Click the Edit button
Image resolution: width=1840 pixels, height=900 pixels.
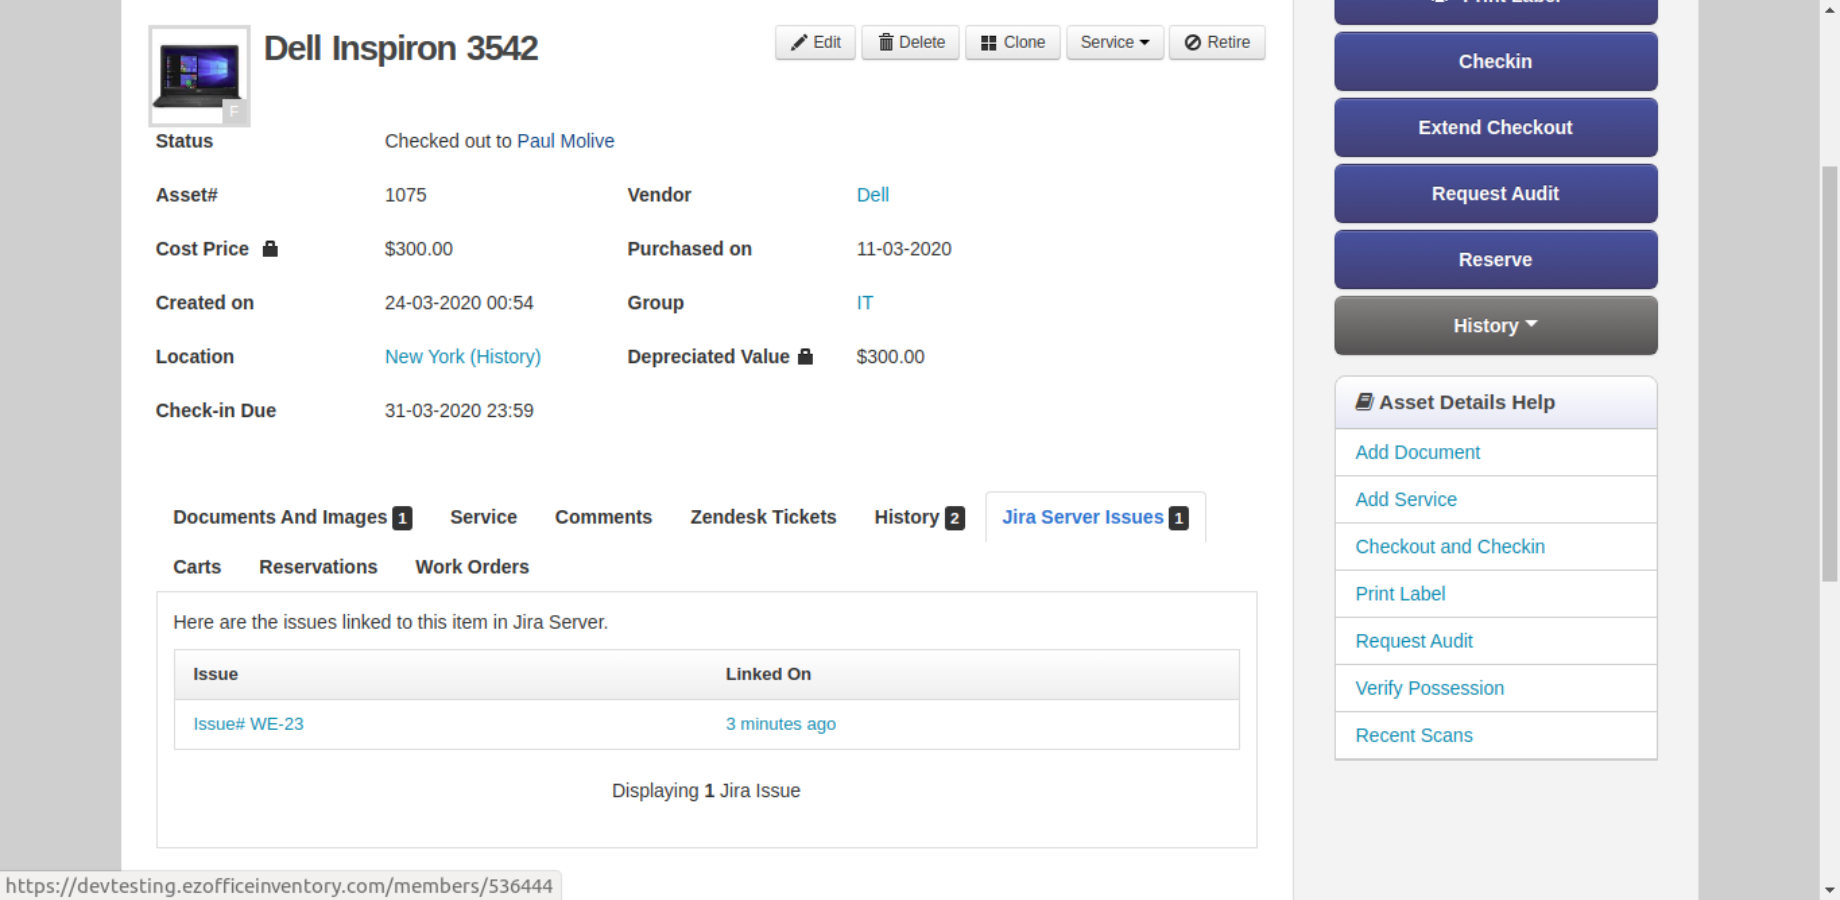815,42
